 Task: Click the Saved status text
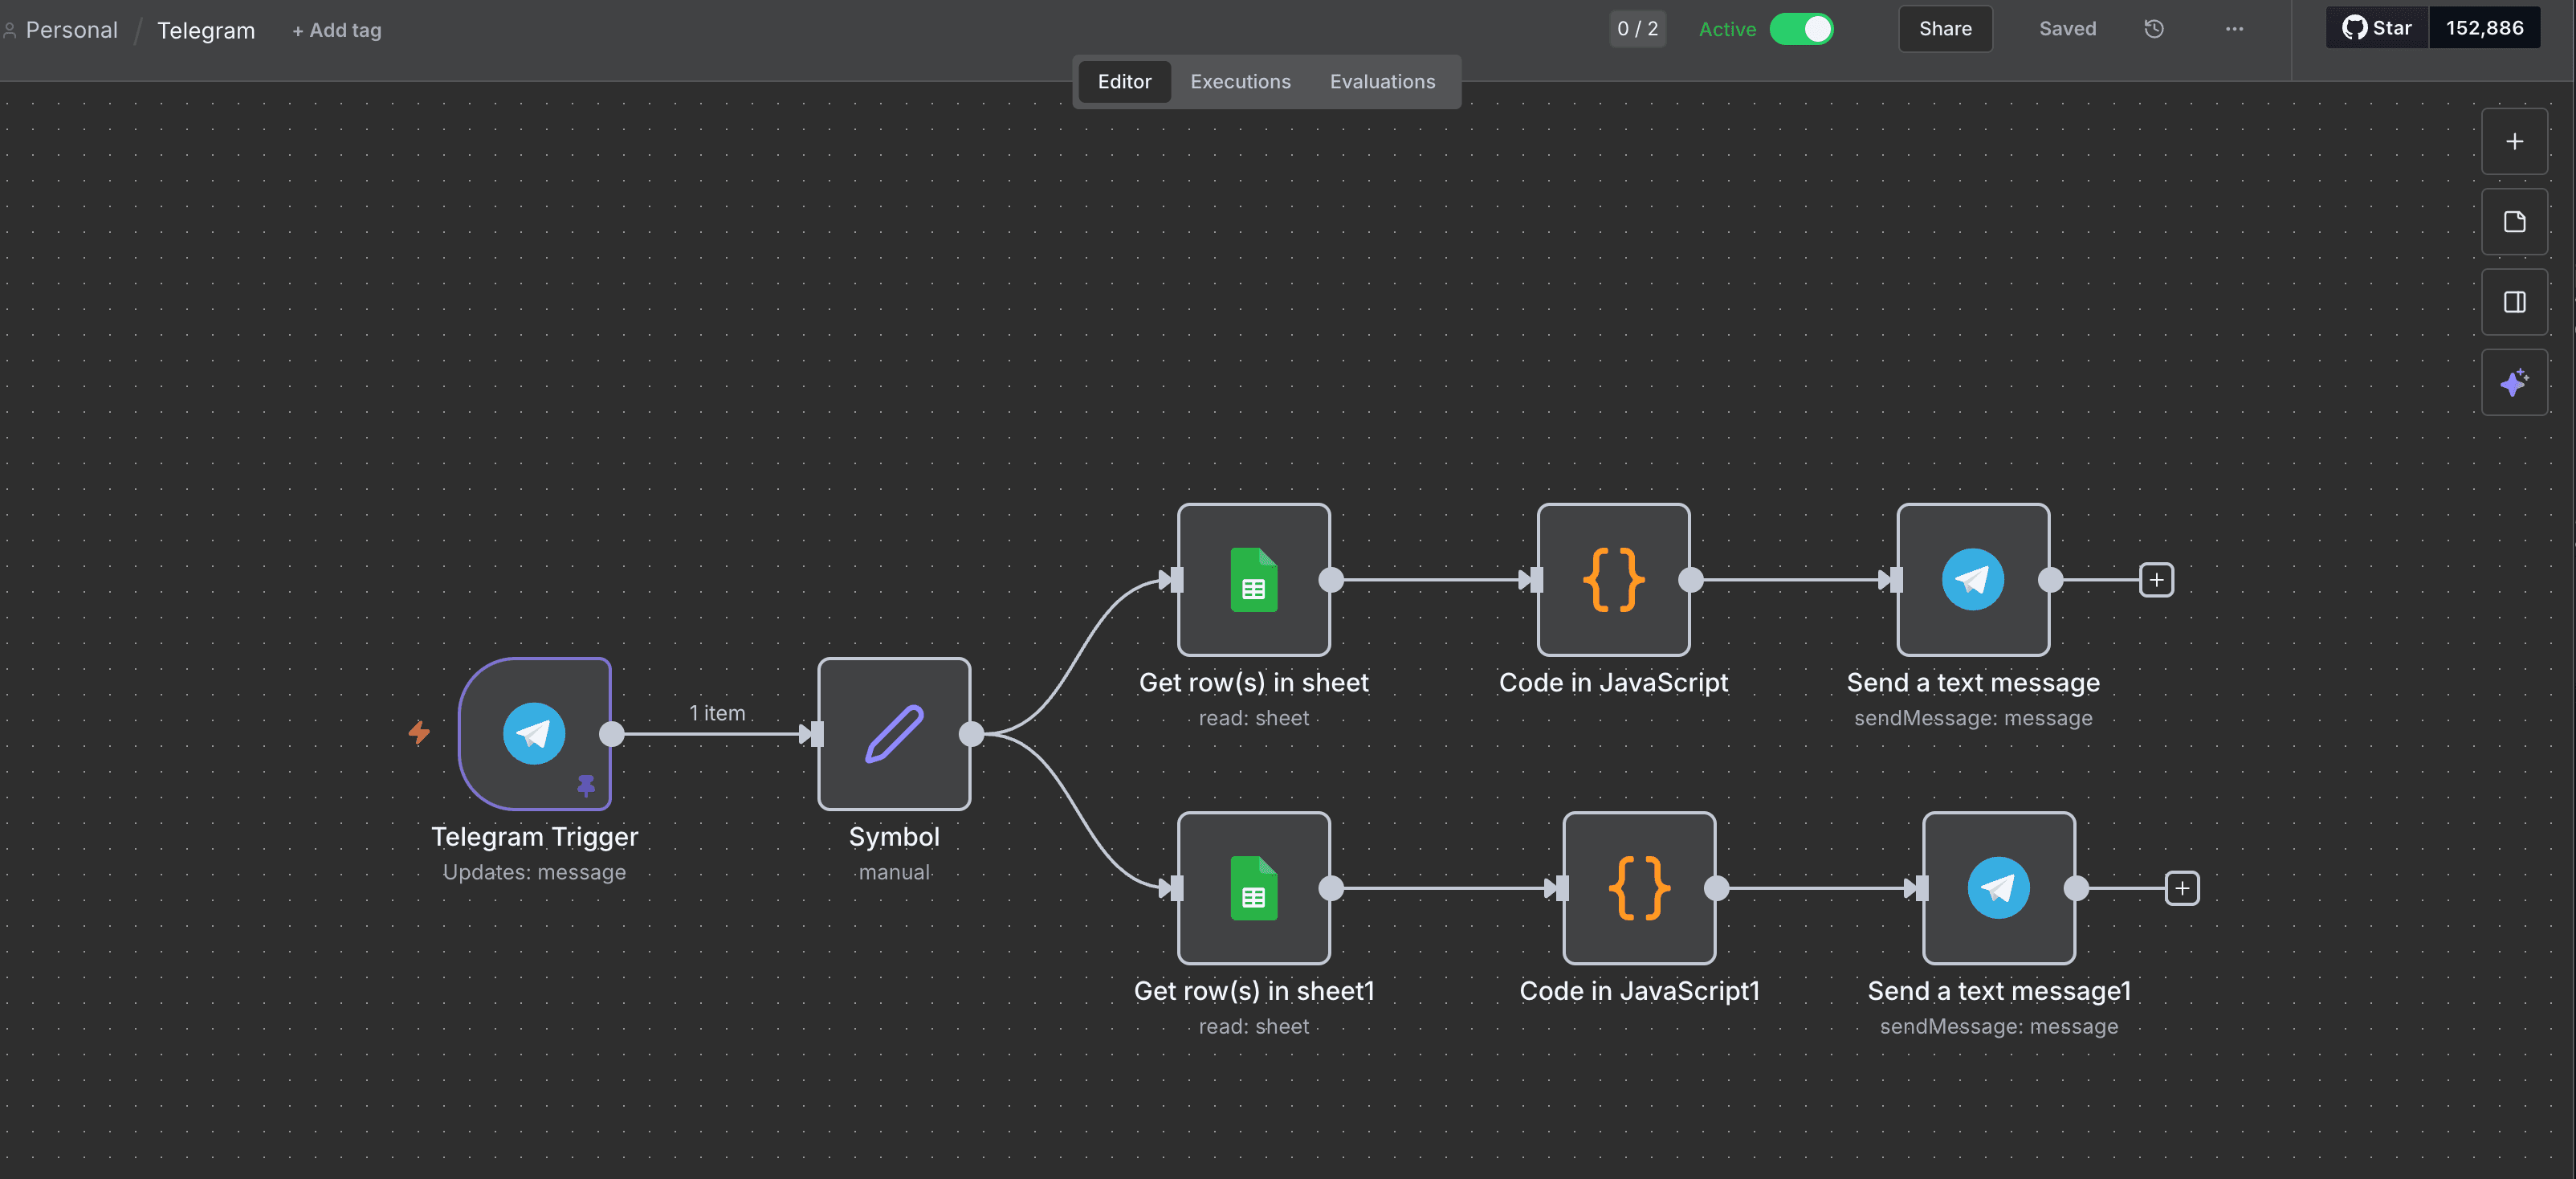click(x=2067, y=29)
